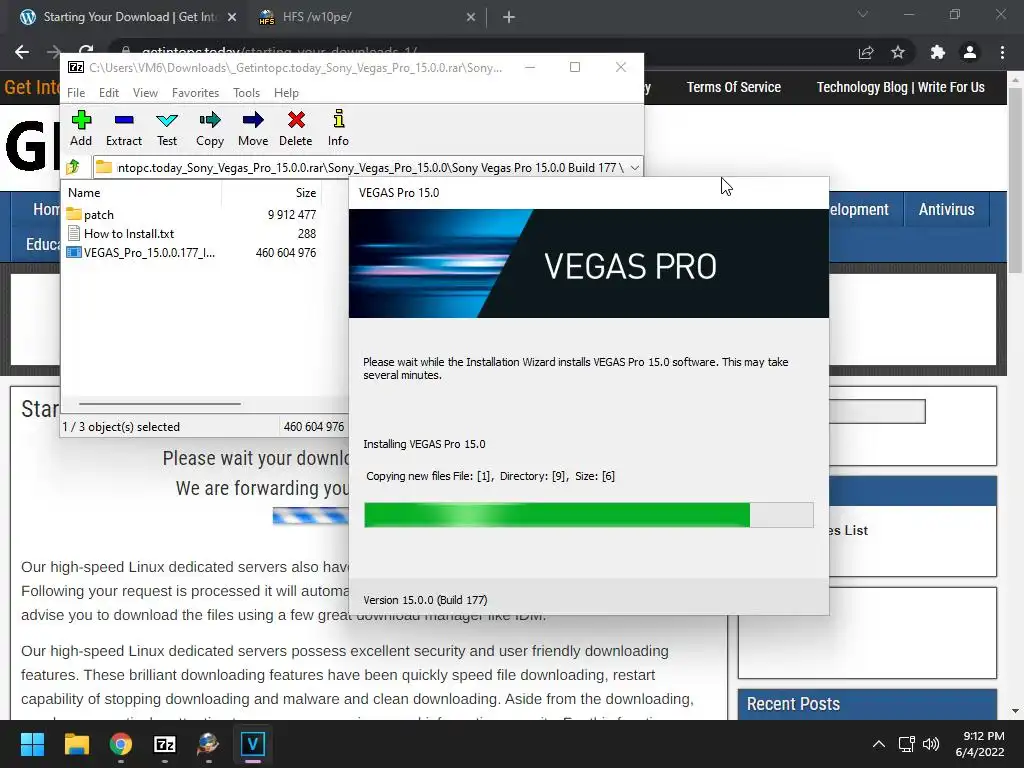Click the browser page vertical scrollbar
Image resolution: width=1024 pixels, height=768 pixels.
(x=1015, y=180)
